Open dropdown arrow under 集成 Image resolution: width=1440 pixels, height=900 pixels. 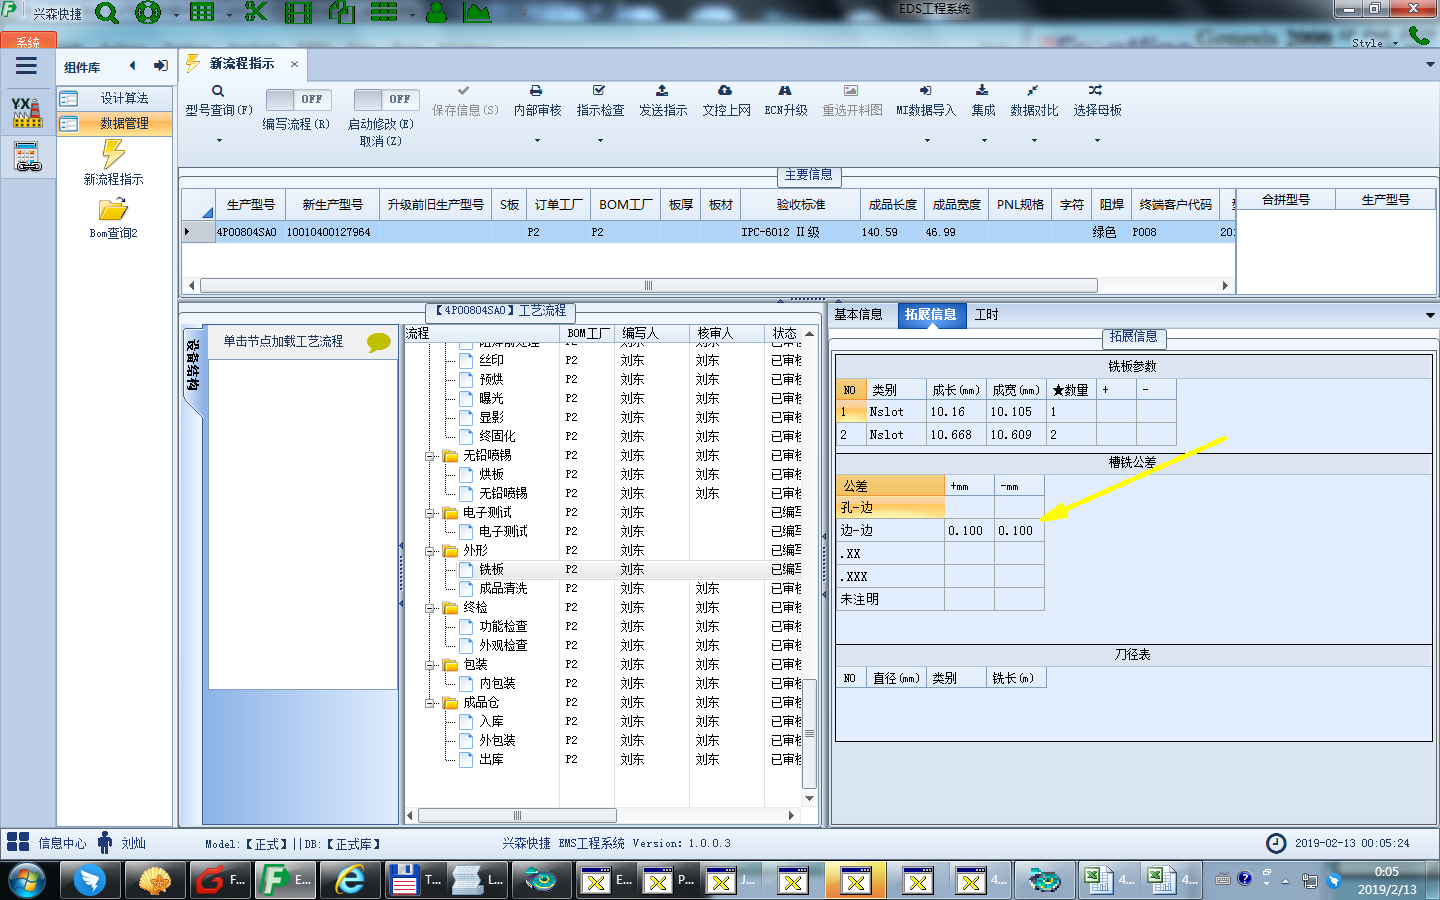tap(984, 140)
